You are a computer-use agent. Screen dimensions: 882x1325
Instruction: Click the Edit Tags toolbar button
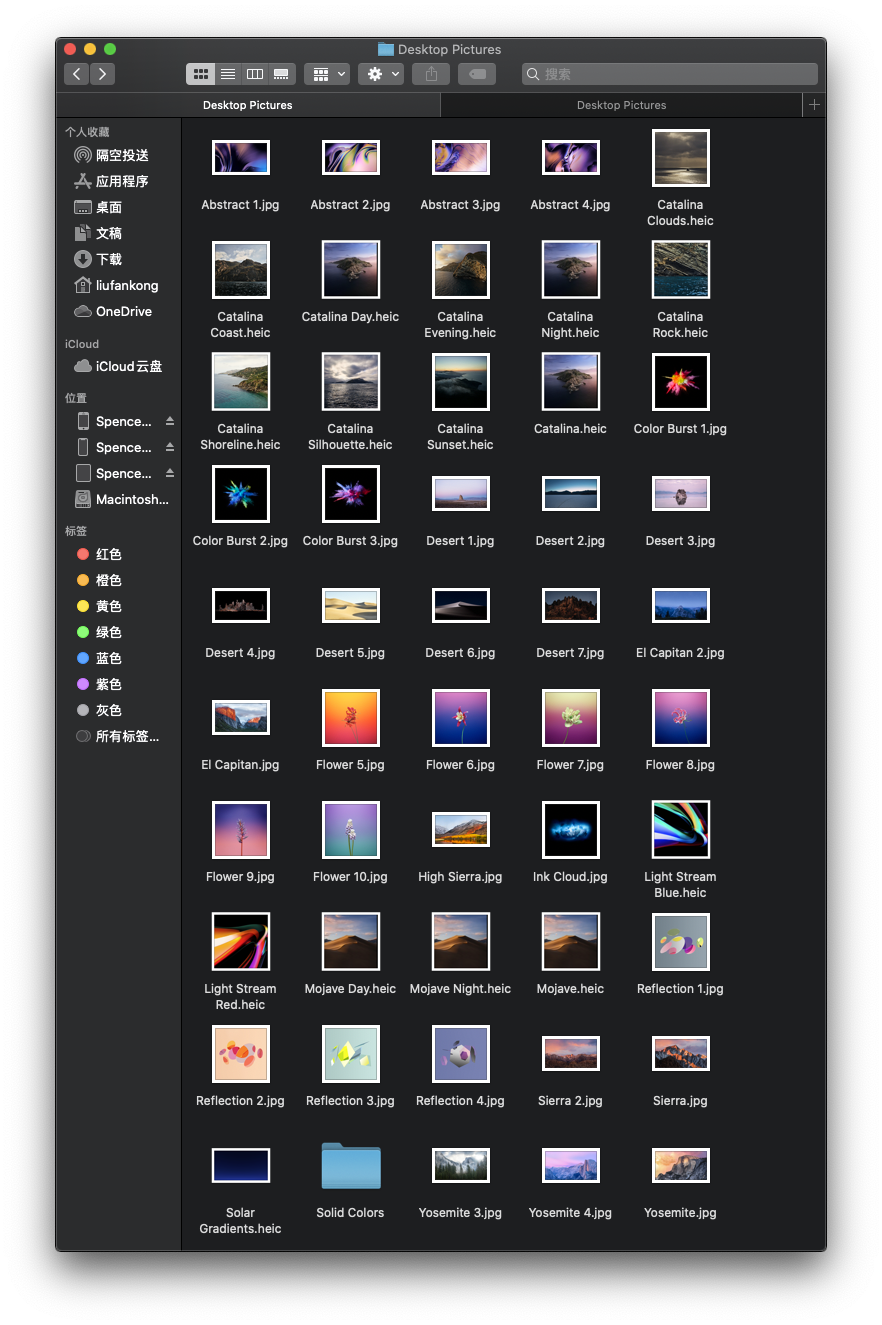tap(477, 74)
